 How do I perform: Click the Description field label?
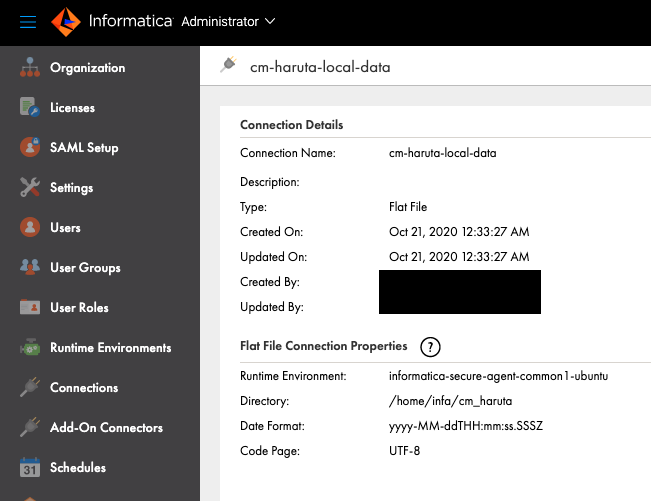click(270, 182)
